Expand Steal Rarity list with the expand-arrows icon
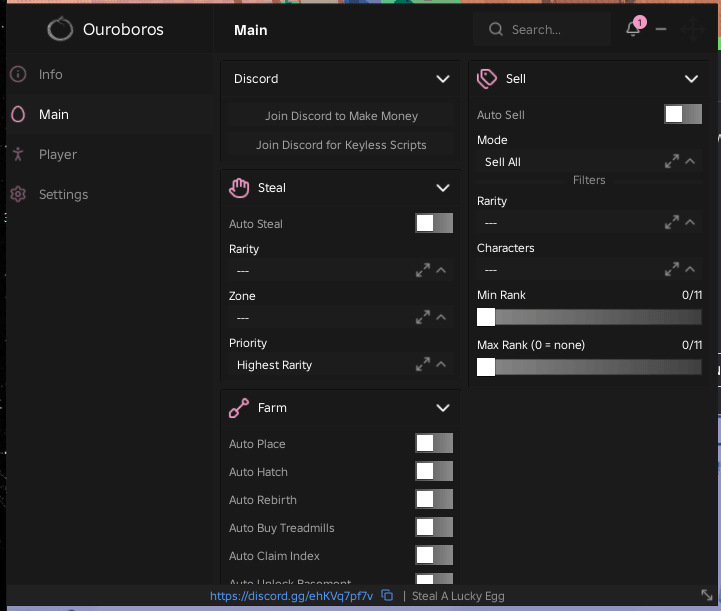This screenshot has width=721, height=611. 423,270
